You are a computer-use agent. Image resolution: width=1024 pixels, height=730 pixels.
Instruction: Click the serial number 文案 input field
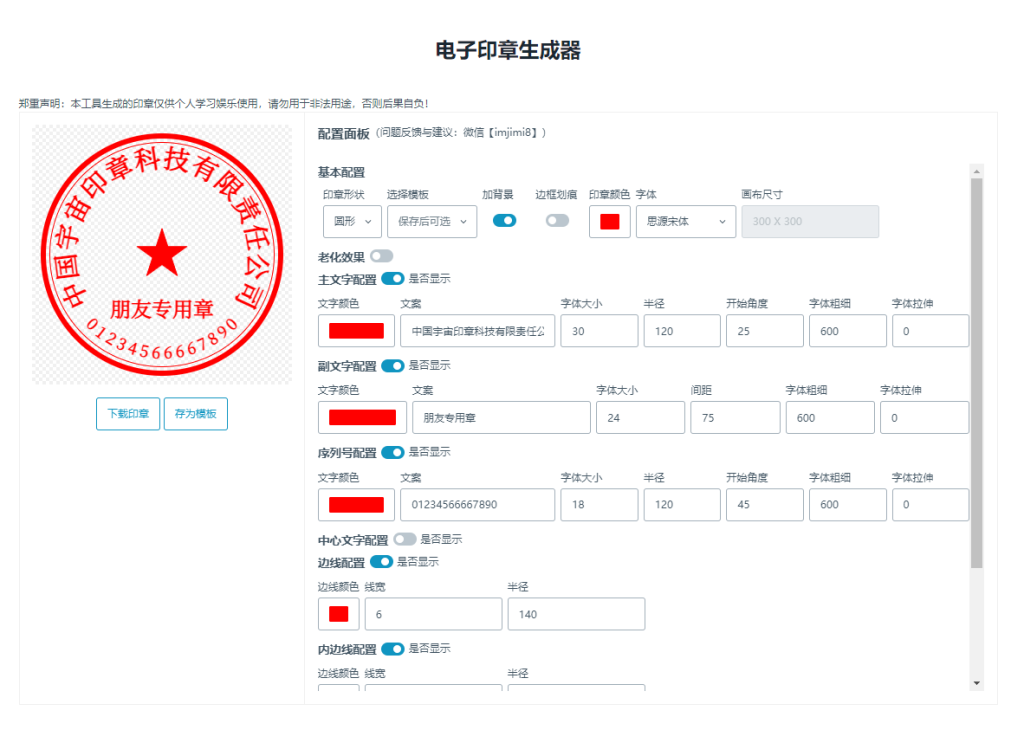[x=480, y=505]
